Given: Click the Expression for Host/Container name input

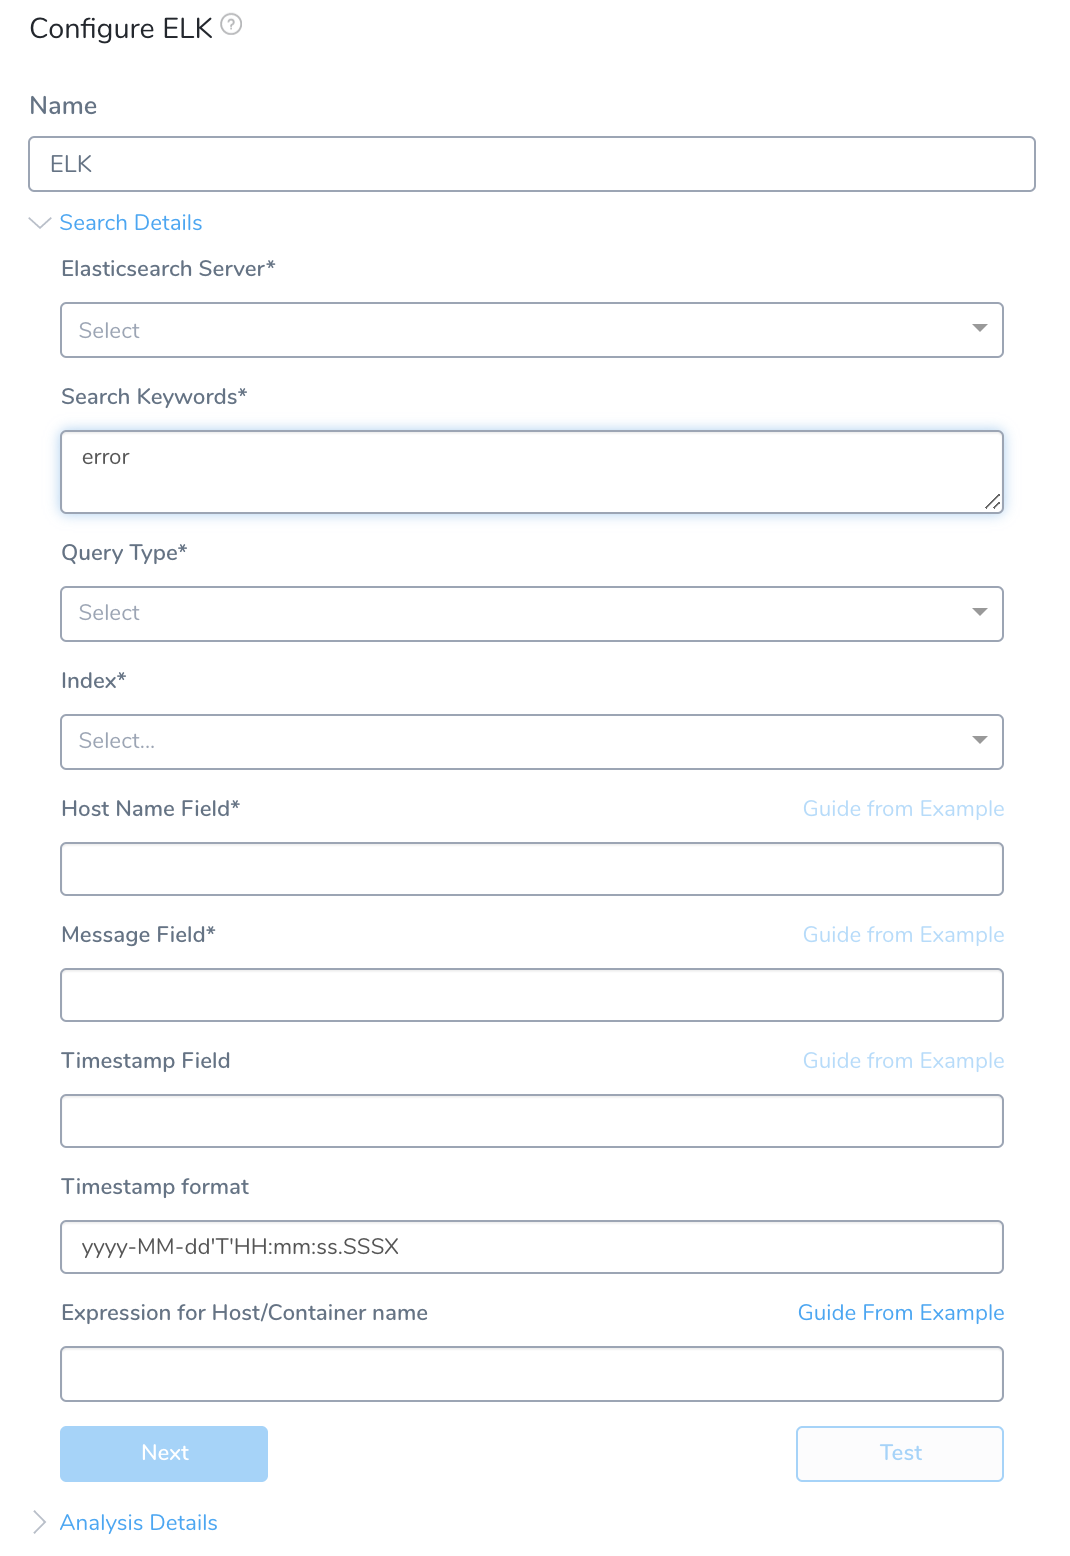Looking at the screenshot, I should [532, 1374].
